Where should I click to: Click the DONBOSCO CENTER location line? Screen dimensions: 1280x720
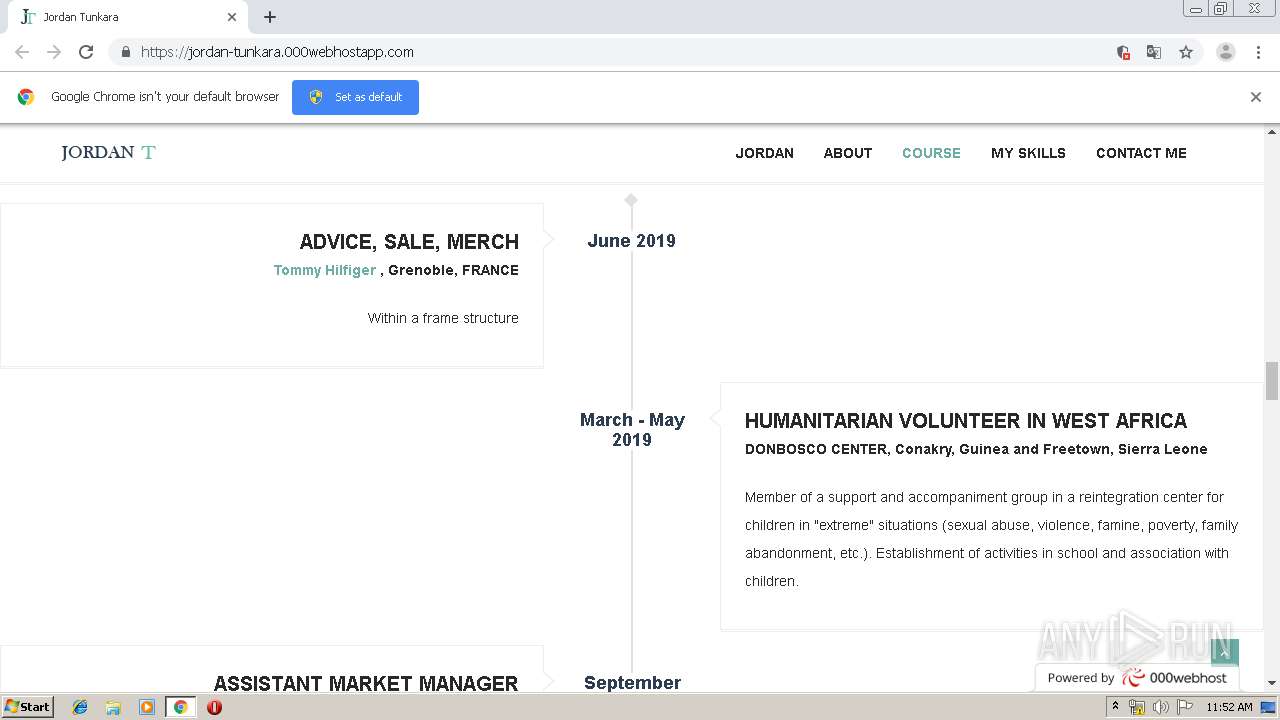point(976,449)
